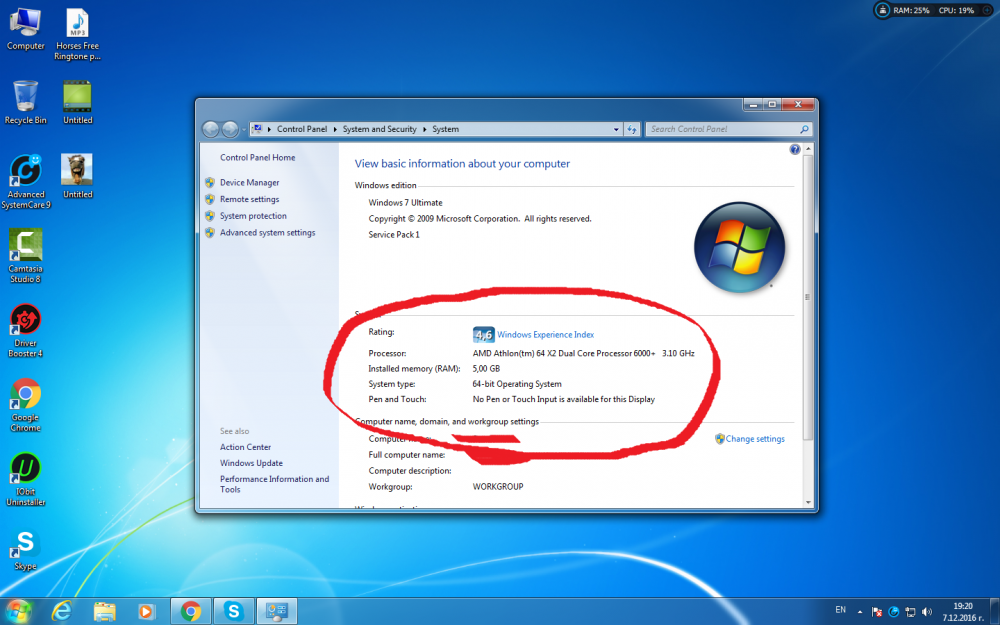Select Driver Booster 4 desktop shortcut
Viewport: 1000px width, 625px height.
pyautogui.click(x=26, y=330)
